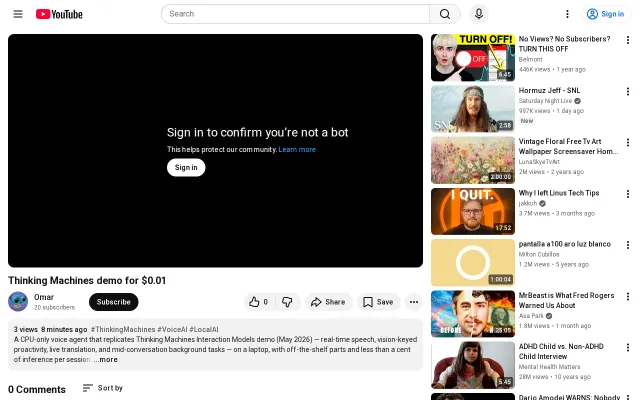The image size is (640, 400).
Task: Start voice search with microphone icon
Action: coord(479,14)
